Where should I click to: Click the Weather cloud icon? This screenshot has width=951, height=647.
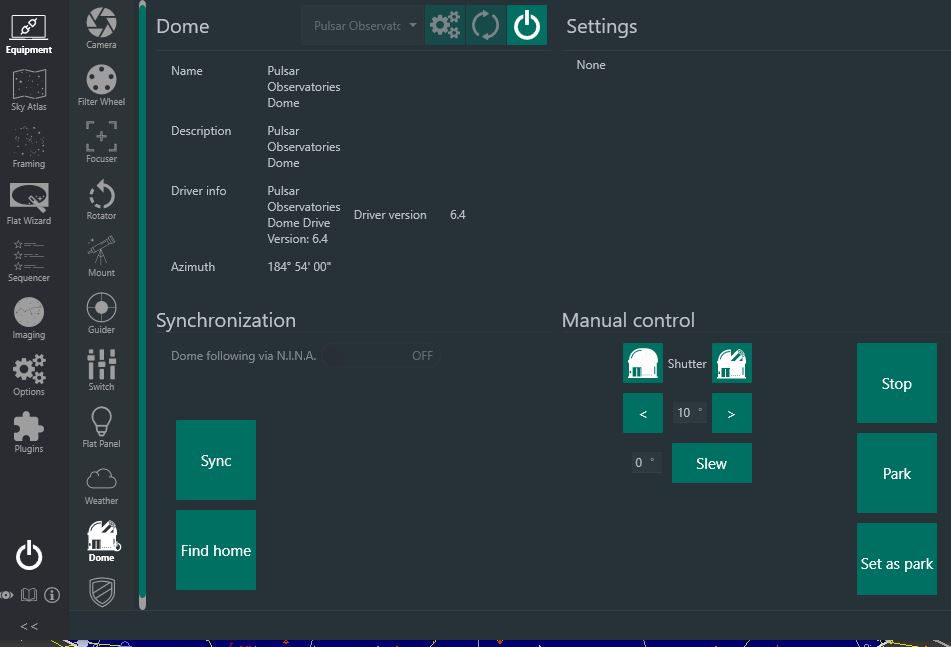pyautogui.click(x=101, y=484)
